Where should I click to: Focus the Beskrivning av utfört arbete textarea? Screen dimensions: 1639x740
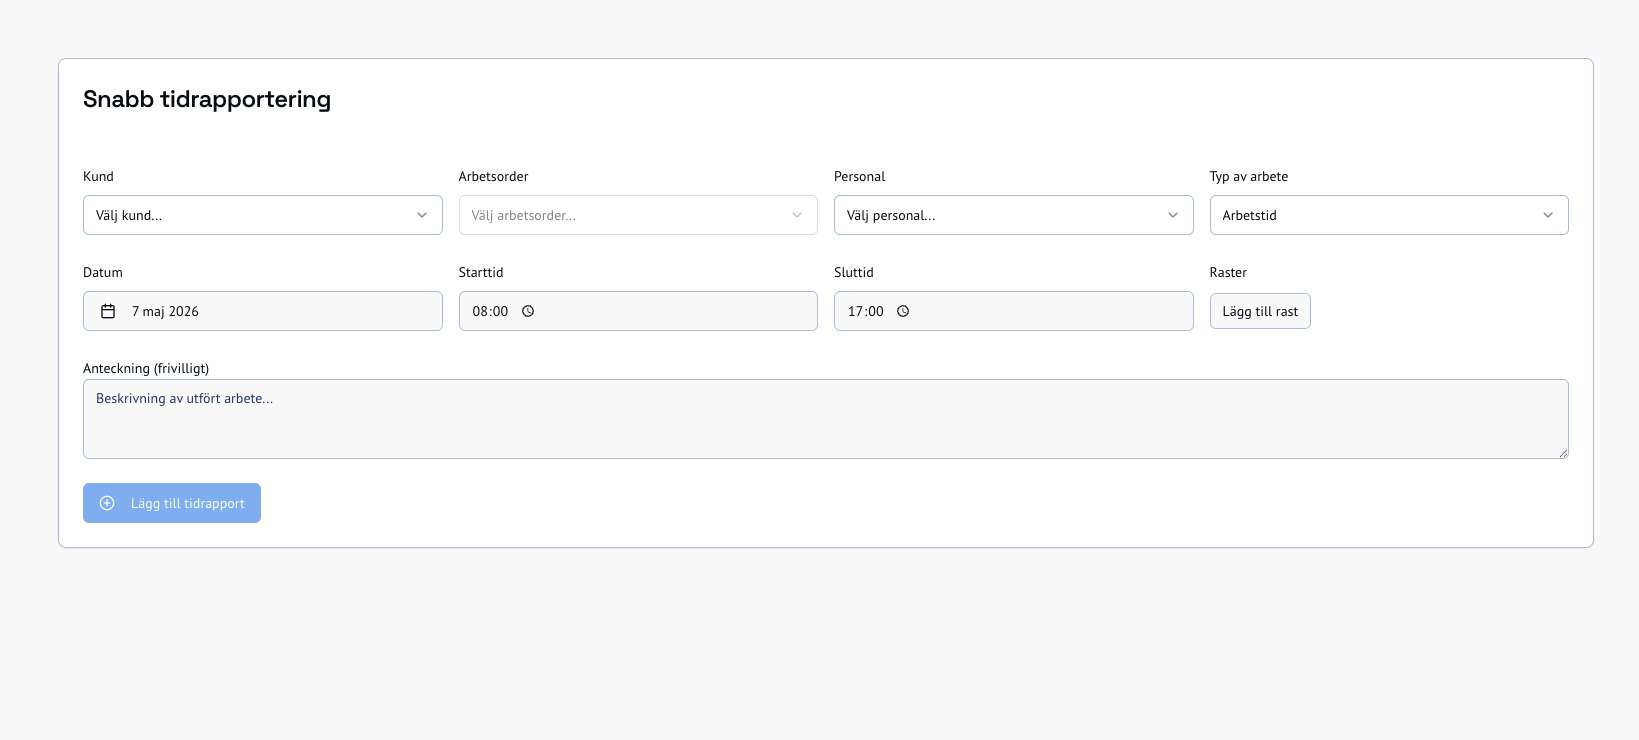826,419
